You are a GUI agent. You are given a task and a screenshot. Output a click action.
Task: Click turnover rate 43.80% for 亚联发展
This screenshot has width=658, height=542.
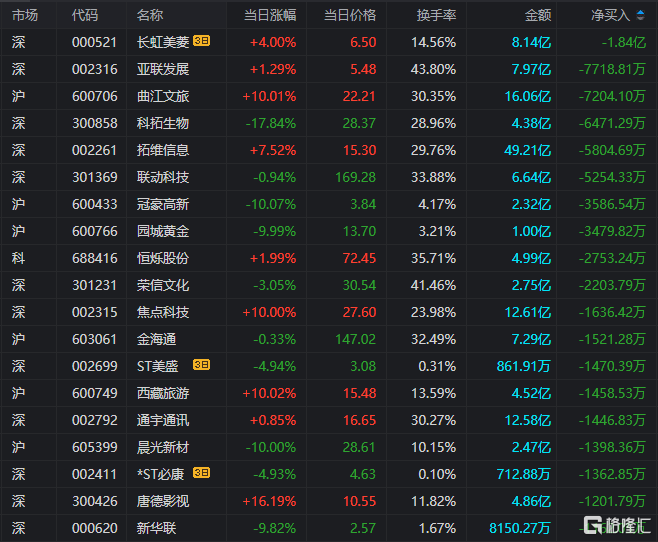click(433, 69)
